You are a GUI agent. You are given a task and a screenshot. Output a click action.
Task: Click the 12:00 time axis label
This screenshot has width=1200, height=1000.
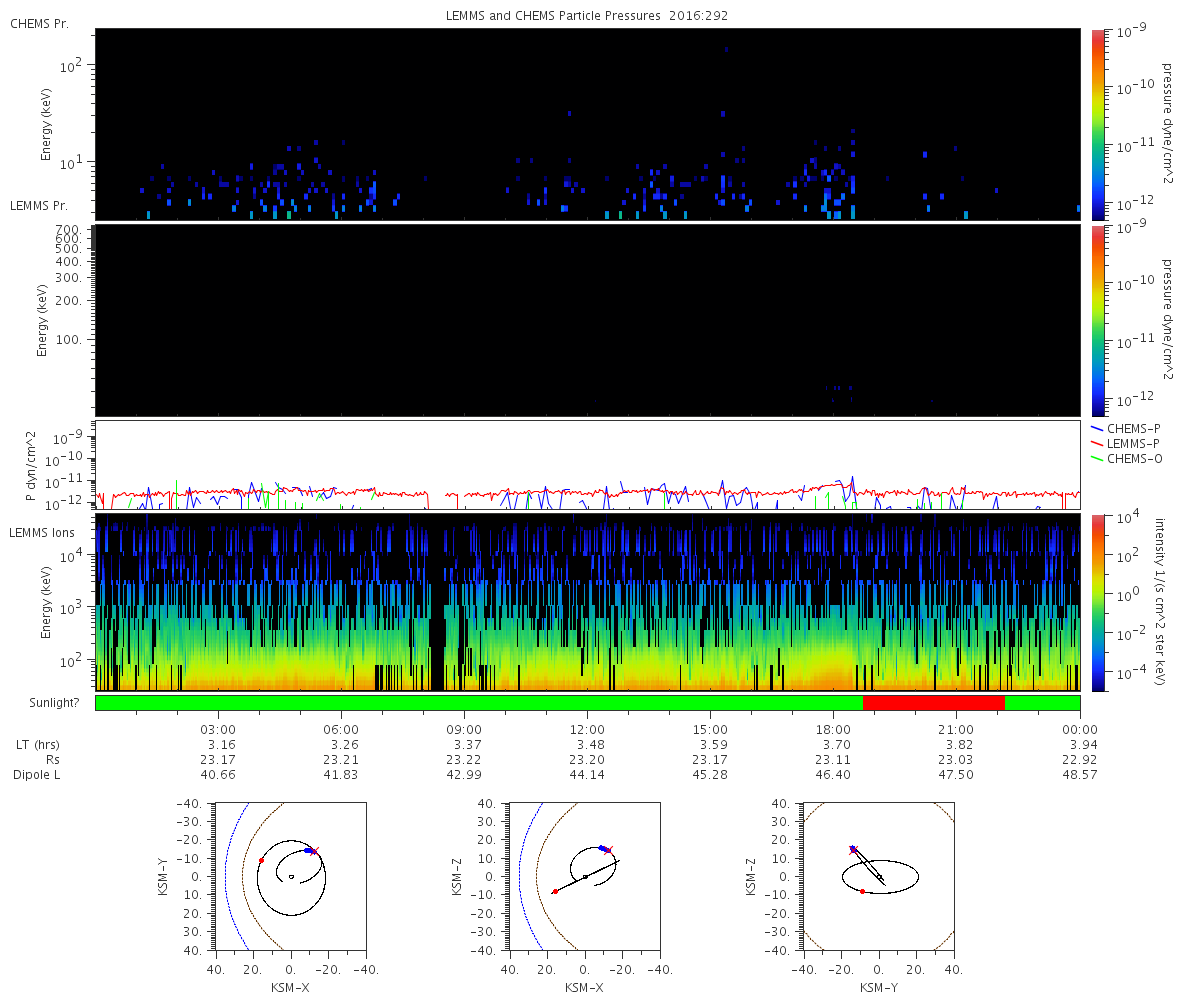click(587, 730)
